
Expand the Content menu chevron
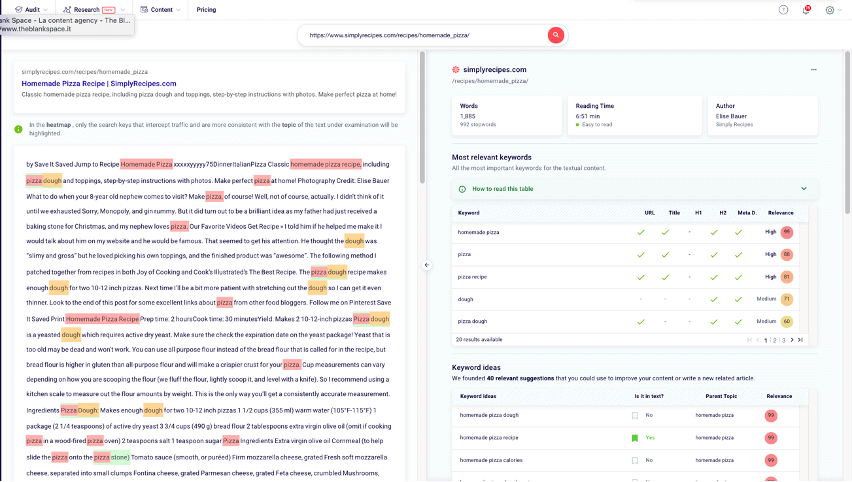[178, 10]
